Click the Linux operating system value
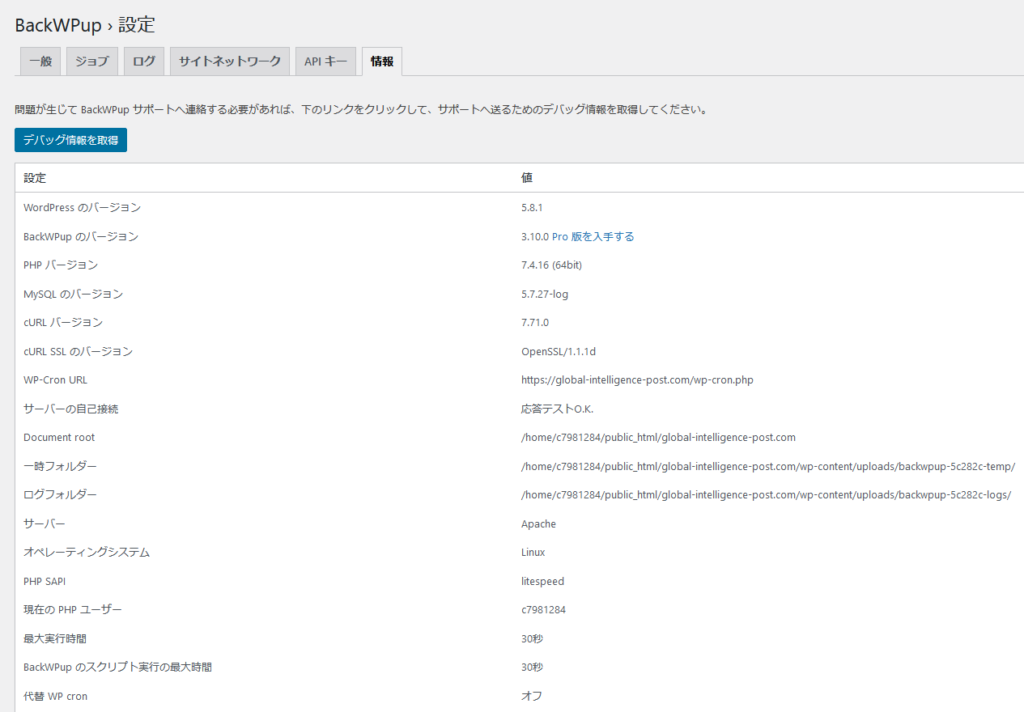This screenshot has width=1024, height=712. tap(533, 553)
